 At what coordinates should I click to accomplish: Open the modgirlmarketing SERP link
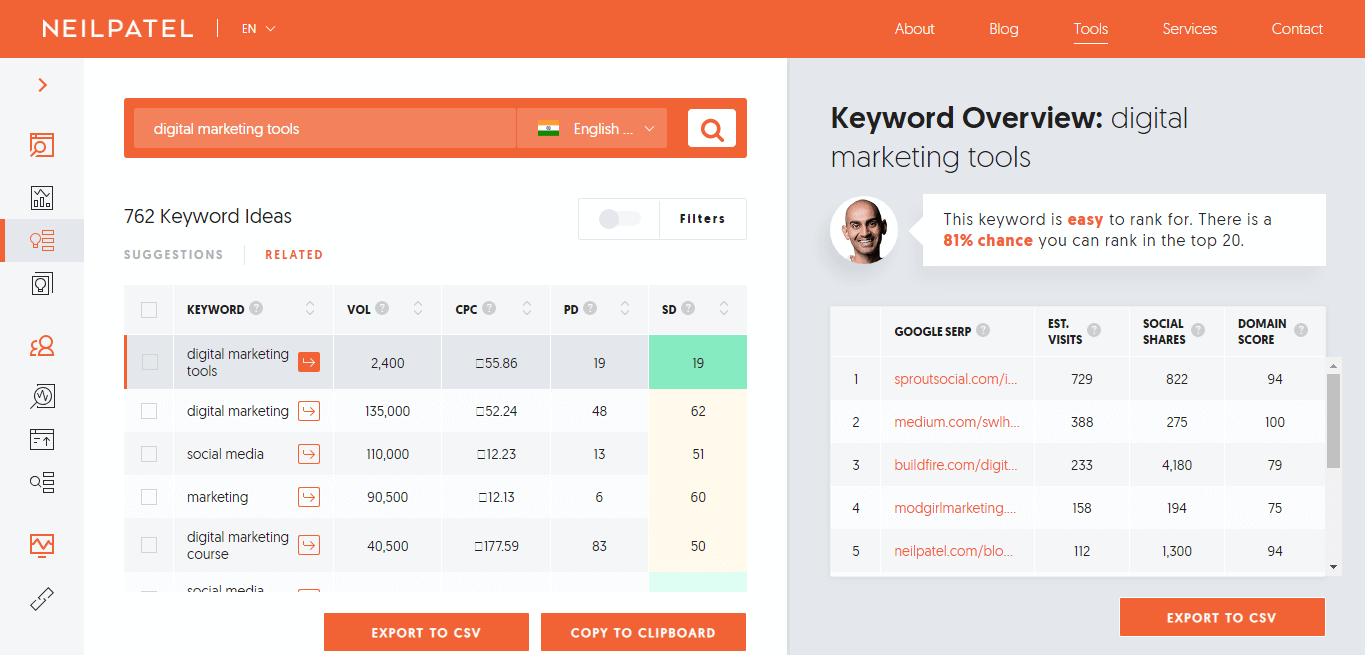click(955, 508)
